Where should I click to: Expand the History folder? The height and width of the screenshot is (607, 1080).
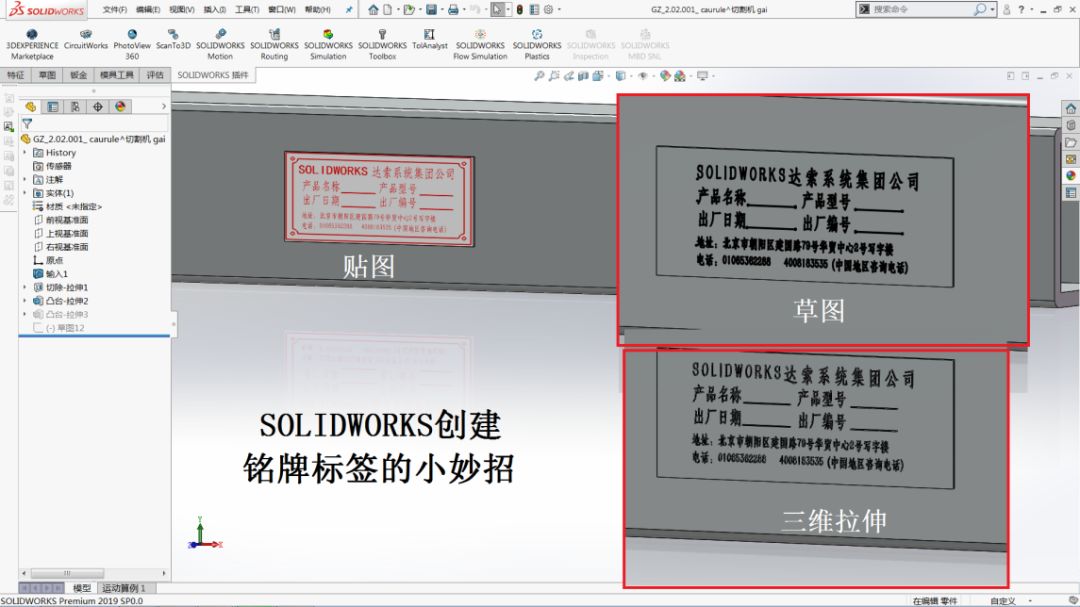[25, 152]
